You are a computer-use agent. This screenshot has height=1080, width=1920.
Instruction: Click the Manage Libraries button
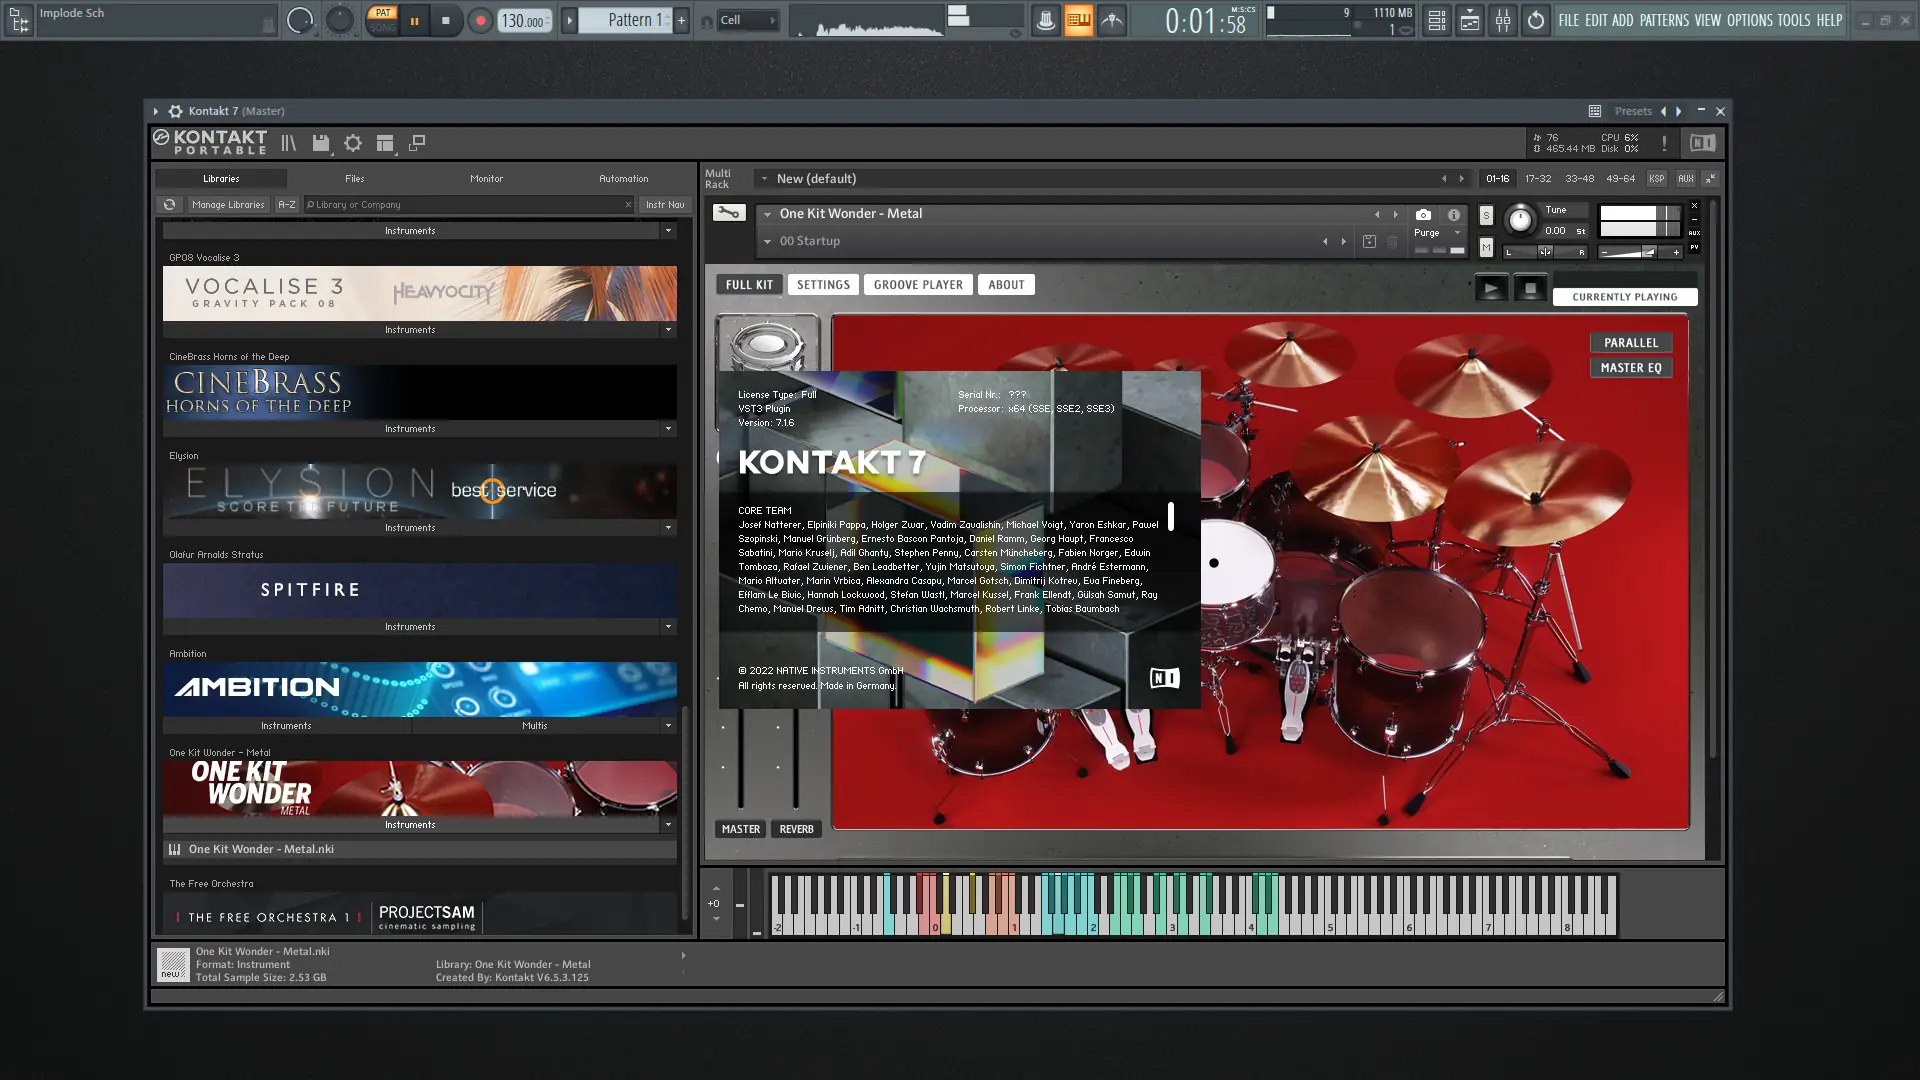click(x=228, y=204)
